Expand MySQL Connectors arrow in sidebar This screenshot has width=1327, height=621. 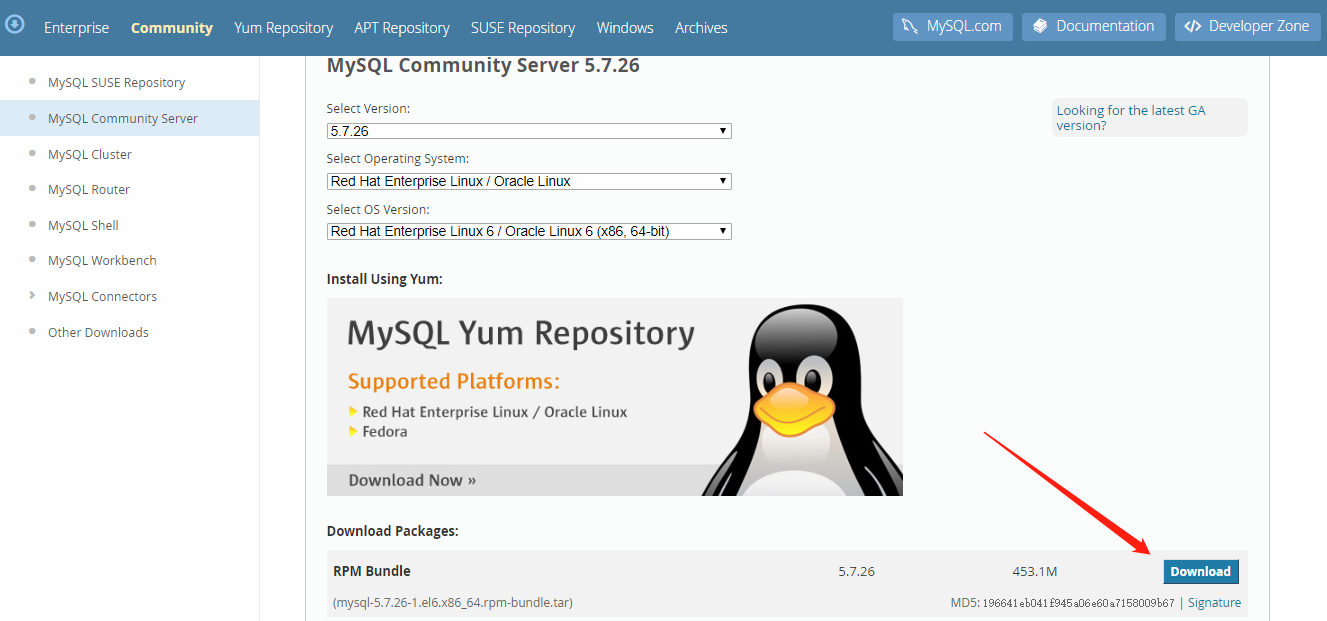tap(33, 295)
